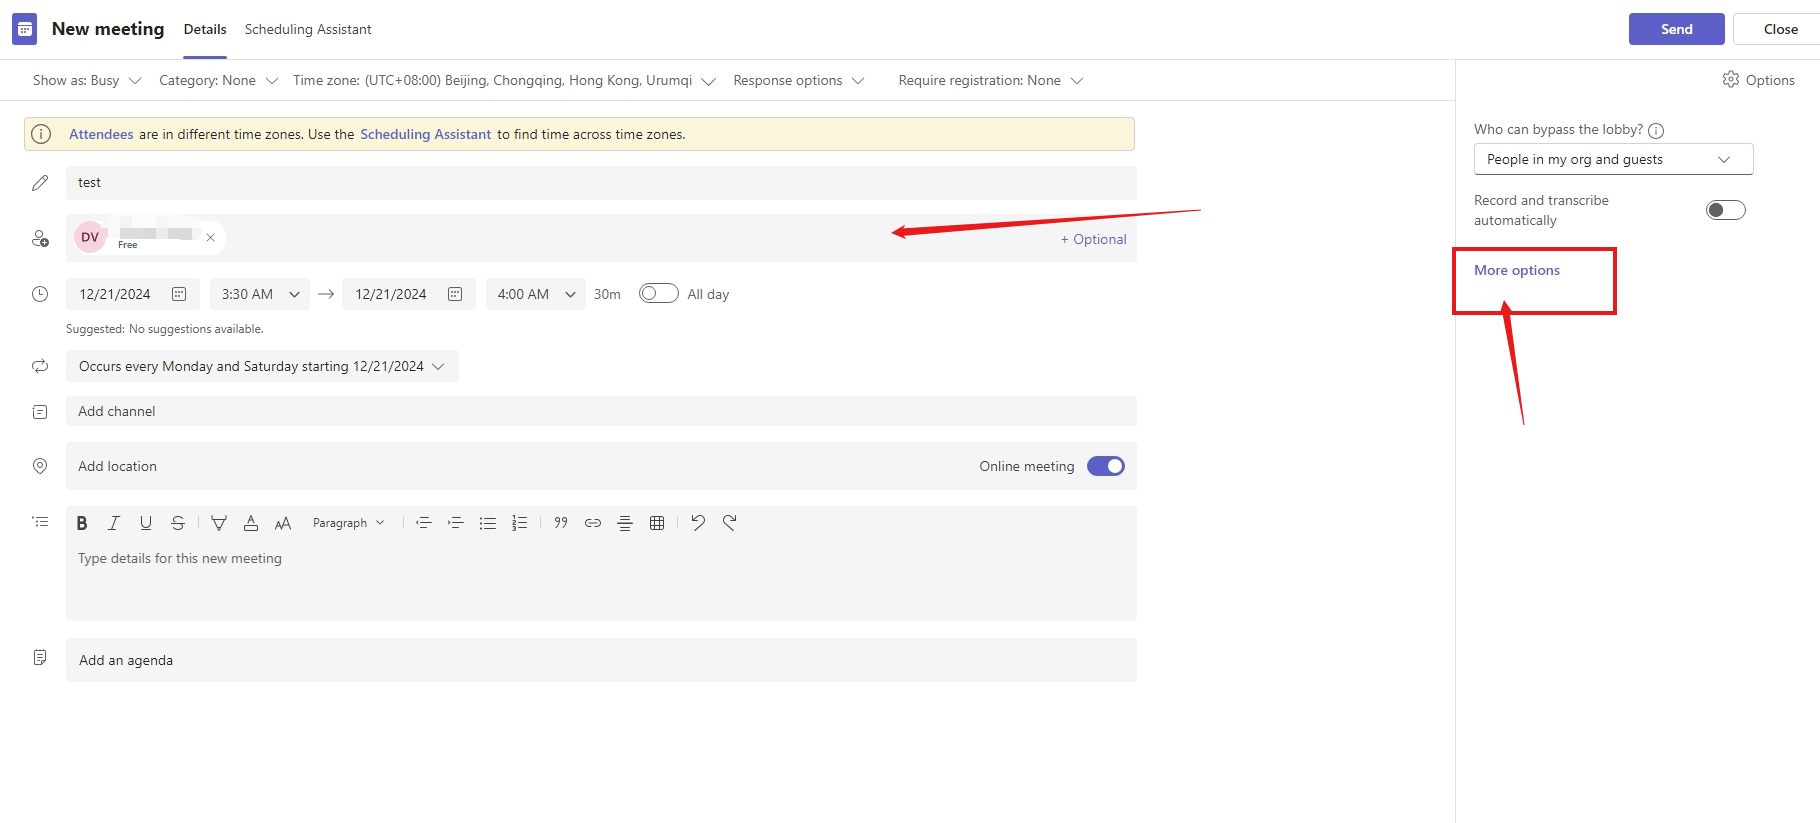Insert a numbered list
1820x823 pixels.
point(520,523)
